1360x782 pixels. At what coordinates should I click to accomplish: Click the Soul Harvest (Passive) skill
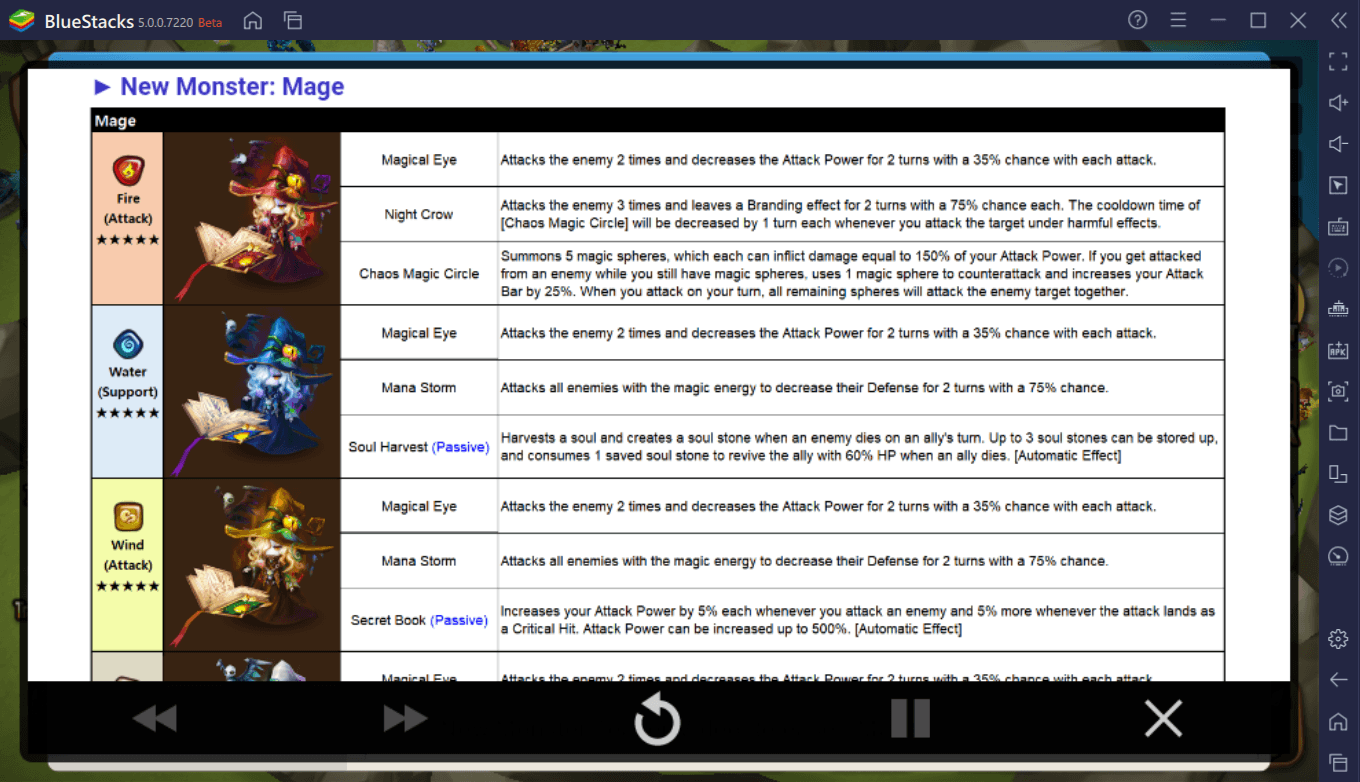tap(419, 447)
